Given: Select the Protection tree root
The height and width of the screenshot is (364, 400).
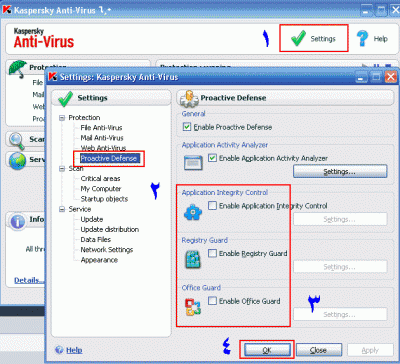Looking at the screenshot, I should coord(84,118).
